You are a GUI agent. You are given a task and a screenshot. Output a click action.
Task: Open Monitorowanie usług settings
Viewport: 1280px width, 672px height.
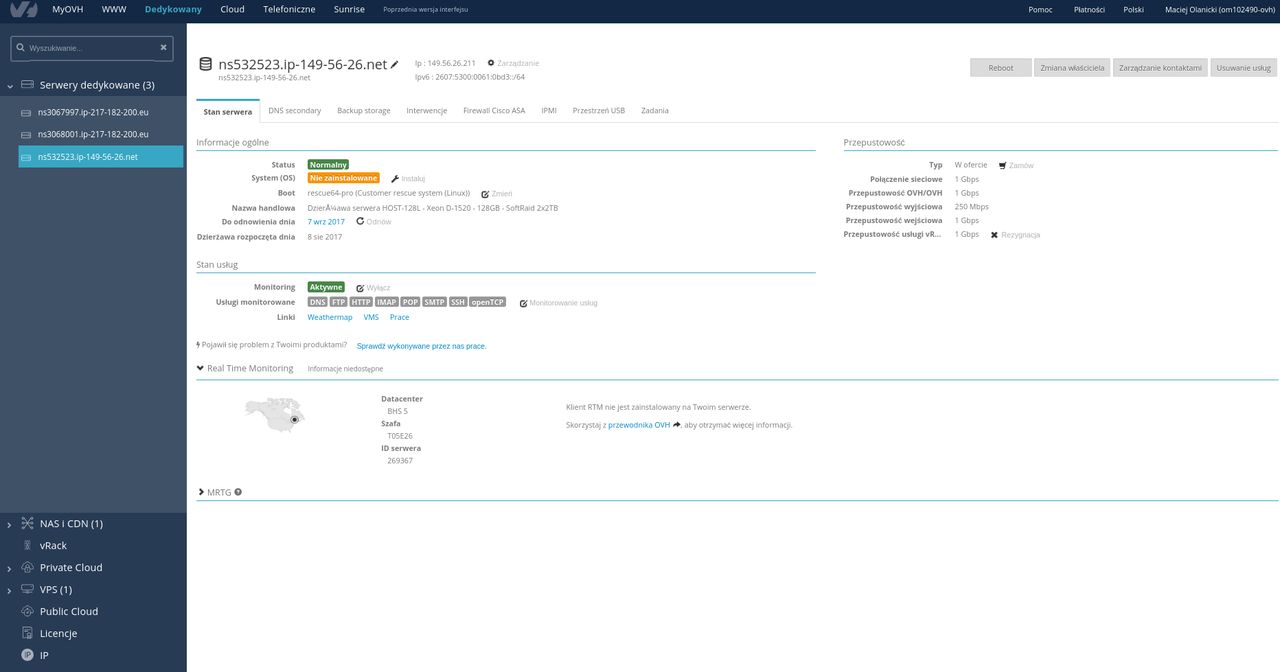(x=558, y=302)
